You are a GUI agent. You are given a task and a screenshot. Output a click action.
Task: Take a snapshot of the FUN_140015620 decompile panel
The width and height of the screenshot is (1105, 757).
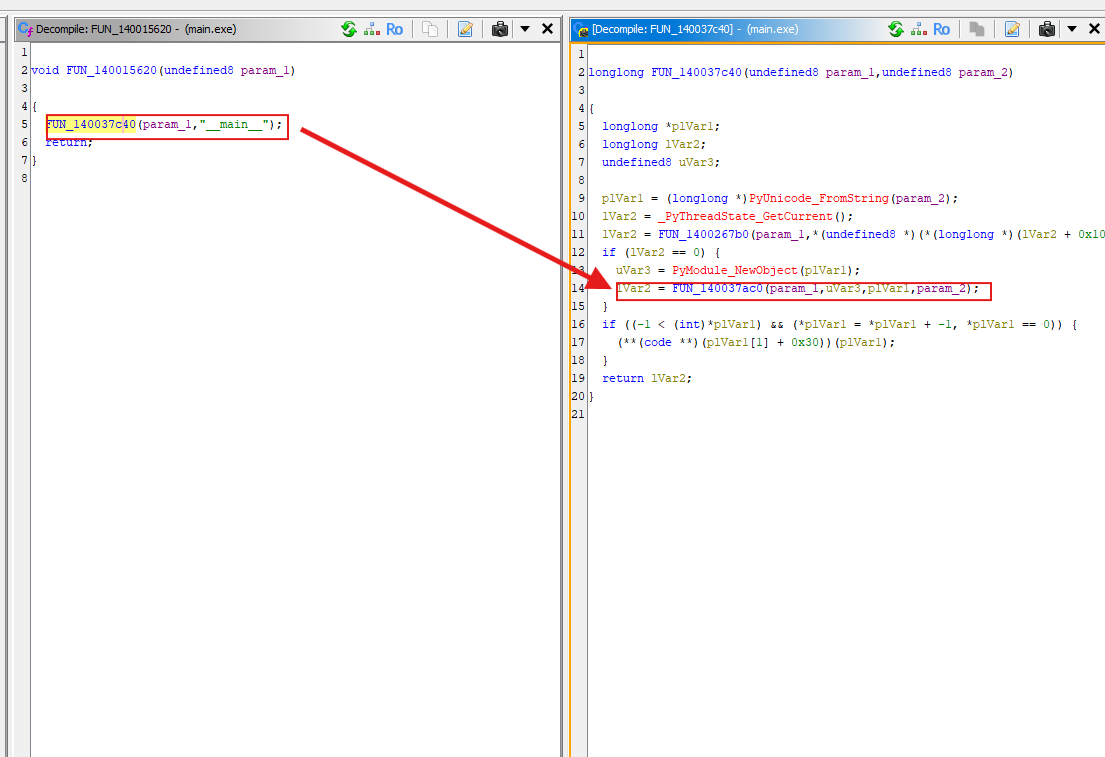point(500,29)
